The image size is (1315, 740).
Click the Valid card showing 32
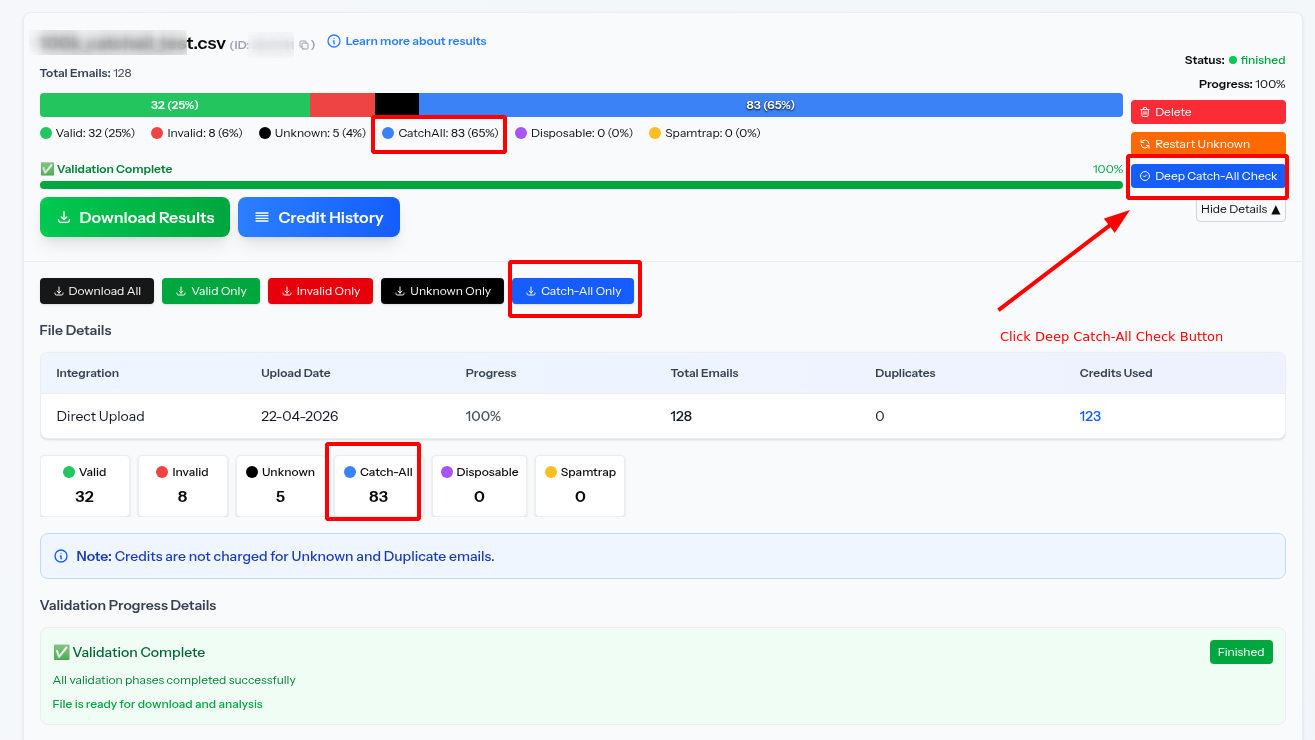click(x=85, y=486)
